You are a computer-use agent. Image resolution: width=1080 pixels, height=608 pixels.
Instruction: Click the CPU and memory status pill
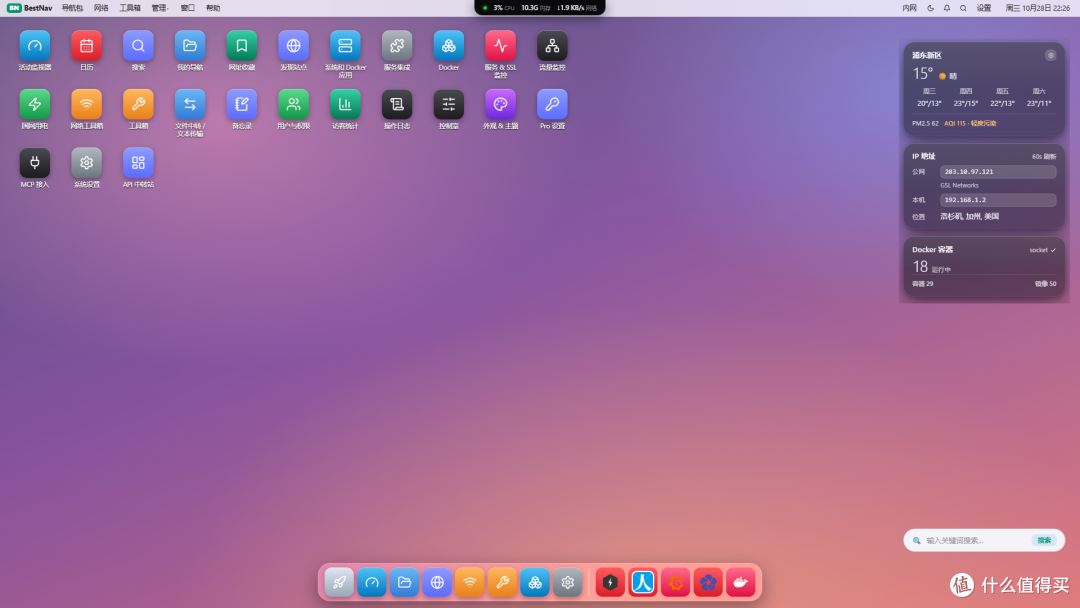(540, 8)
